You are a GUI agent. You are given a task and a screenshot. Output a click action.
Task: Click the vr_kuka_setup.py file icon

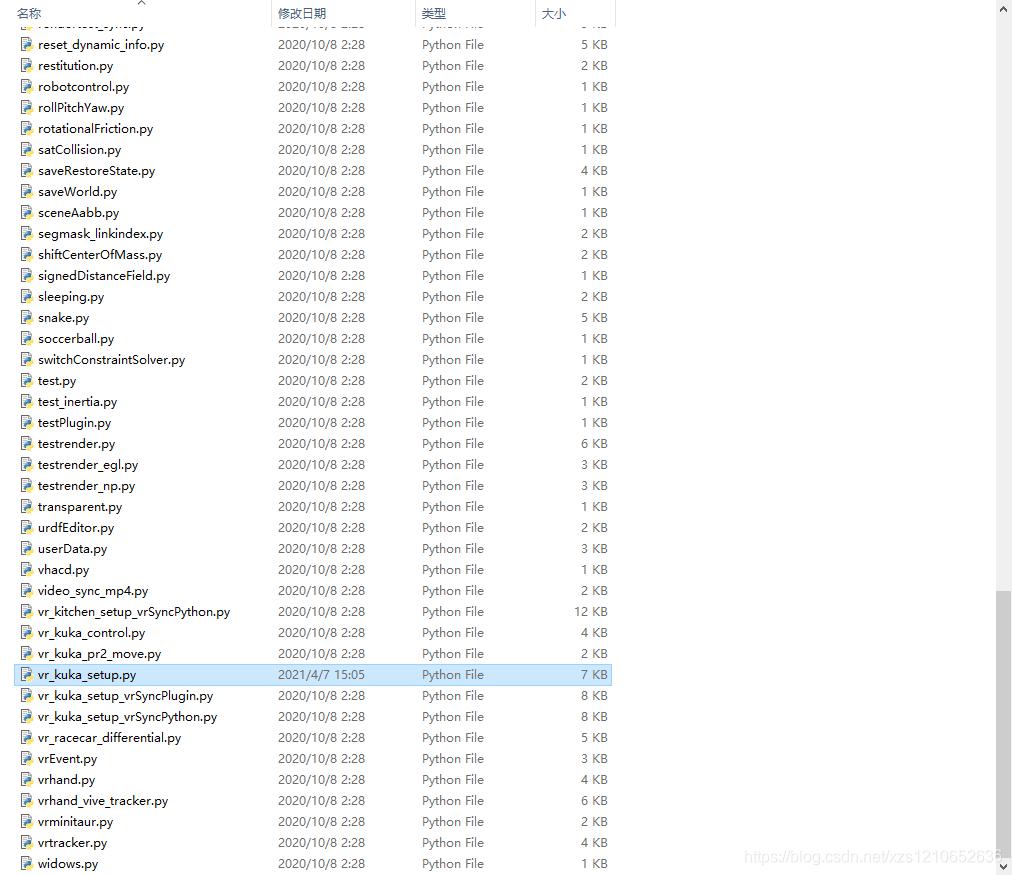26,674
